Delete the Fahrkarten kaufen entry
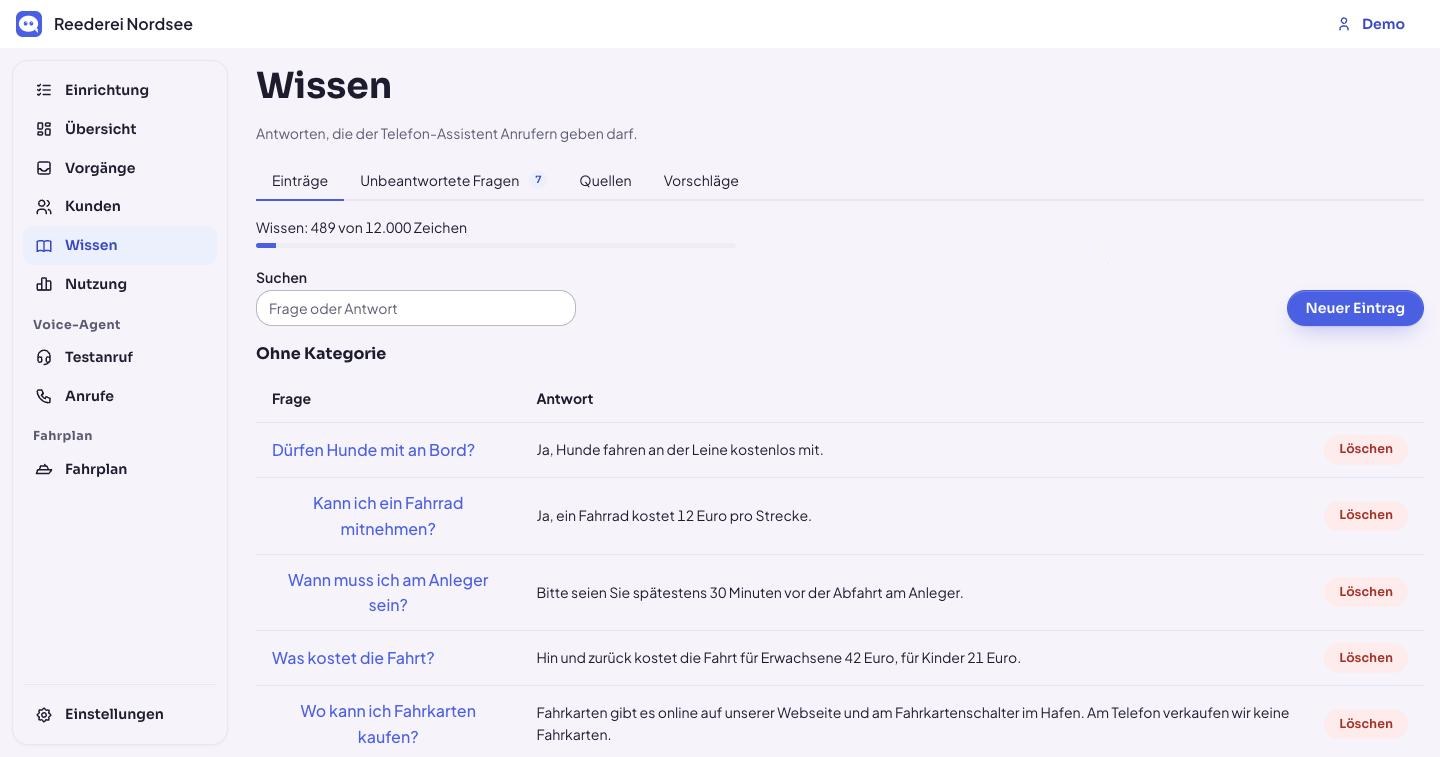This screenshot has height=757, width=1440. [x=1366, y=724]
